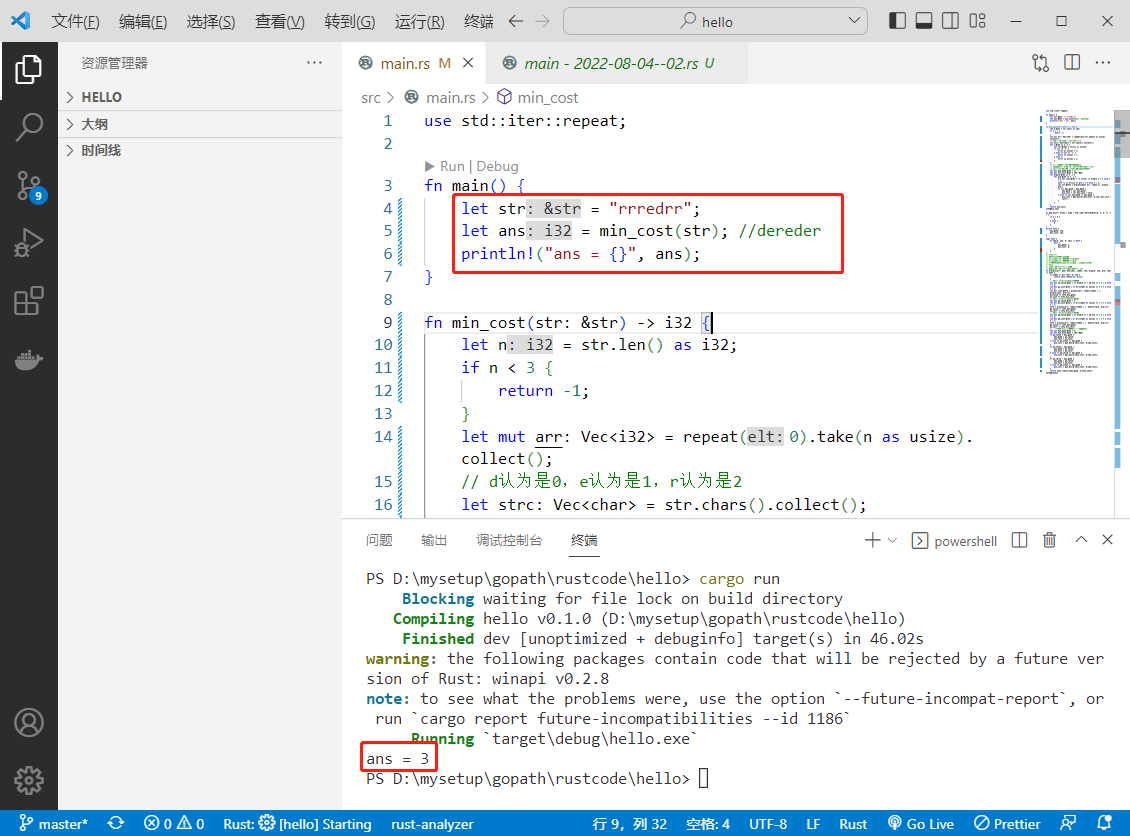Open errors and warnings count in status bar
Screen dimensions: 1130x836
(174, 824)
